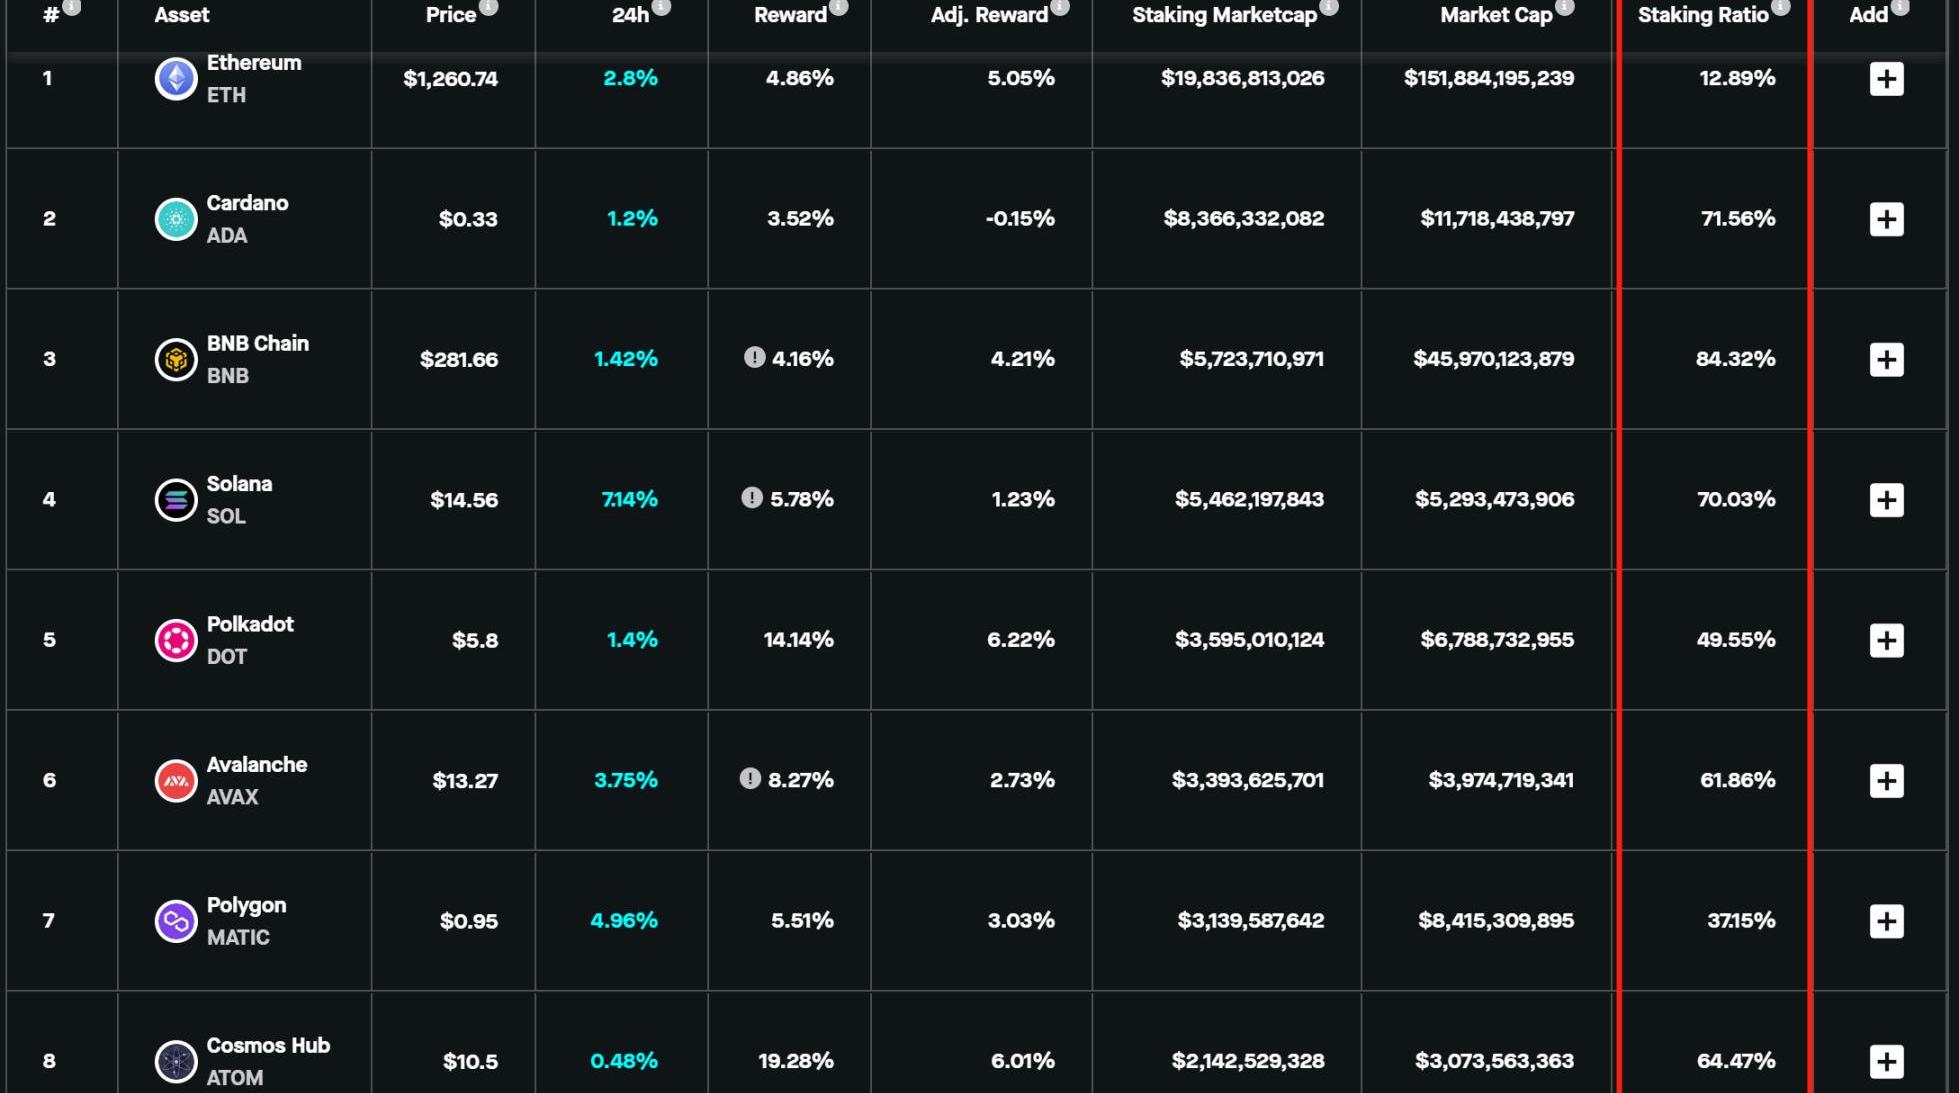The width and height of the screenshot is (1959, 1093).
Task: Click the warning icon beside BNB reward
Action: tap(754, 357)
